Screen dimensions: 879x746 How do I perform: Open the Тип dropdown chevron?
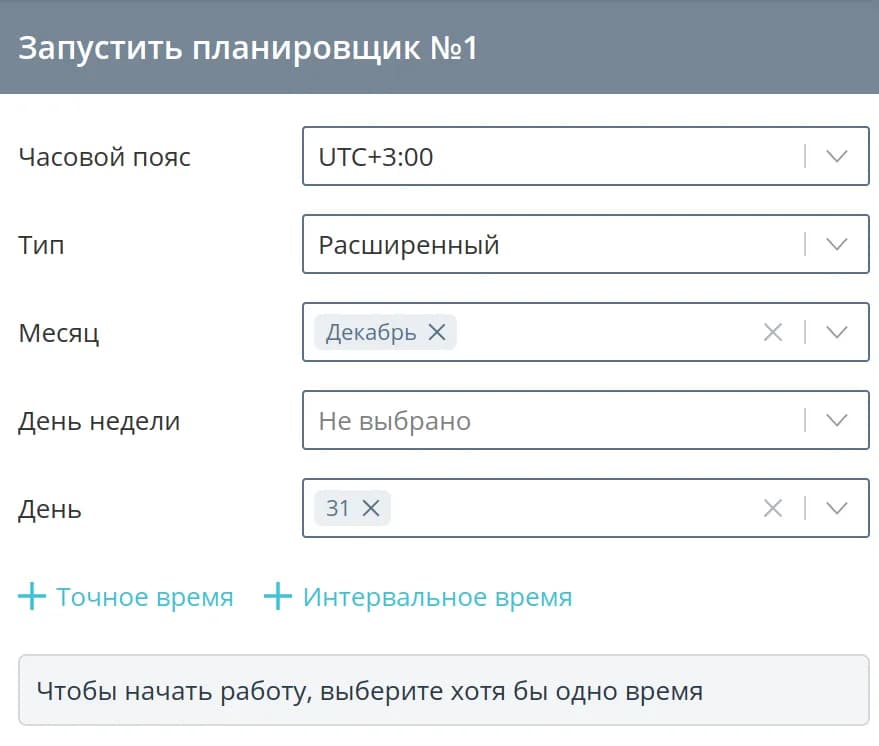tap(837, 245)
